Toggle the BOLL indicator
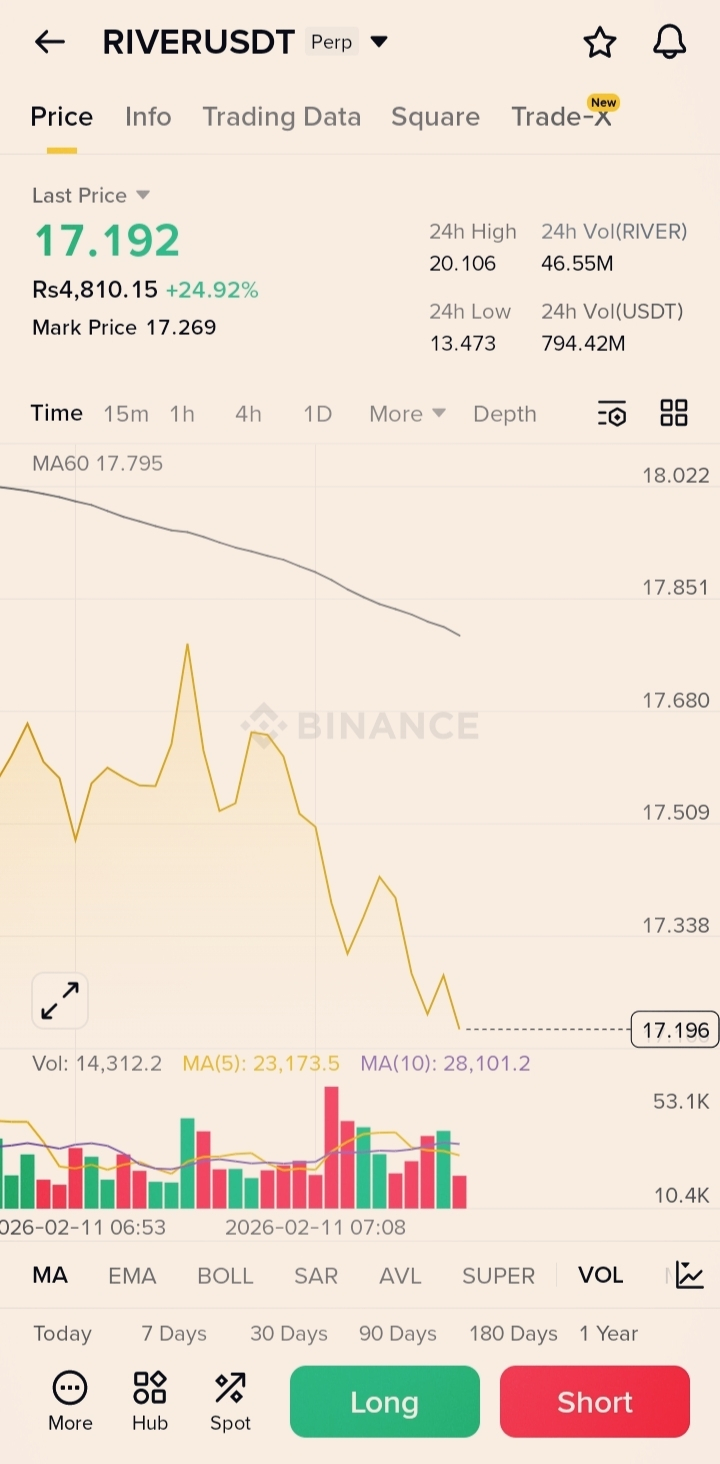 [x=225, y=1276]
